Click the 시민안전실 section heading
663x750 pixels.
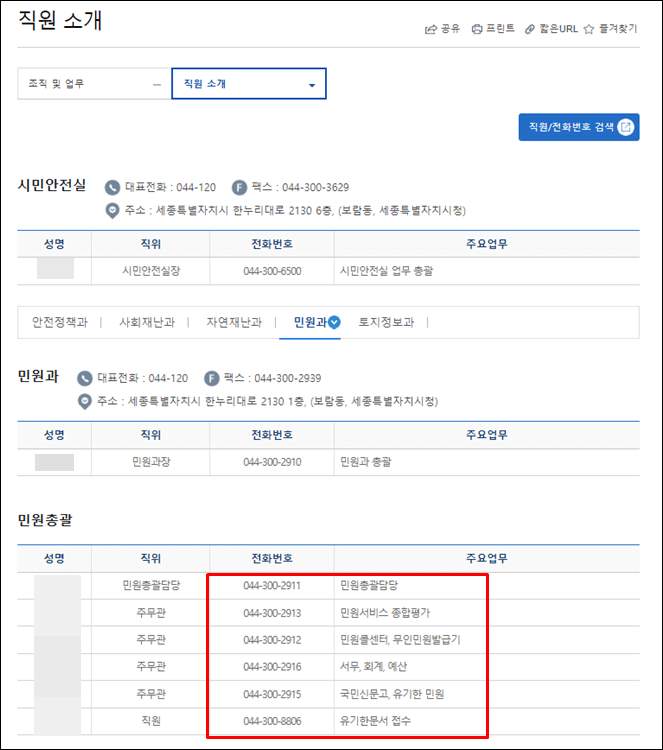click(x=52, y=185)
